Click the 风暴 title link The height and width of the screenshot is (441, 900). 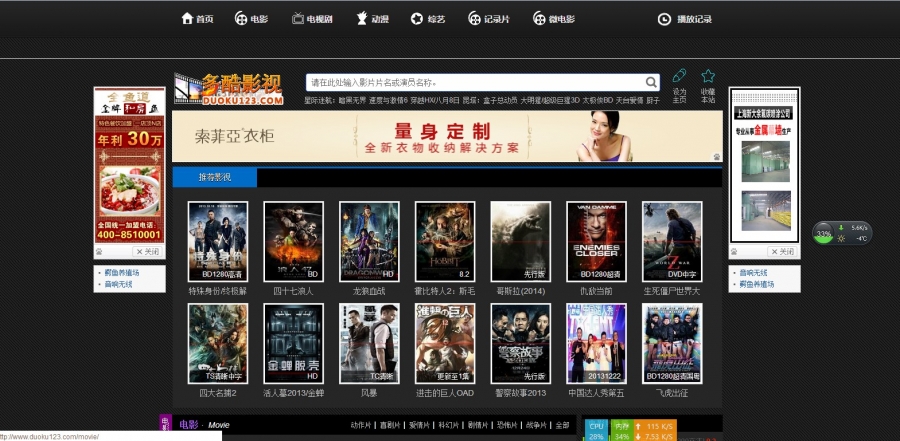pyautogui.click(x=369, y=393)
